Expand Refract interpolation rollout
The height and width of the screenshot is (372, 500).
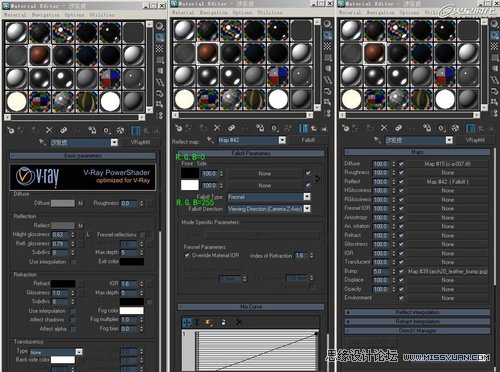[417, 321]
